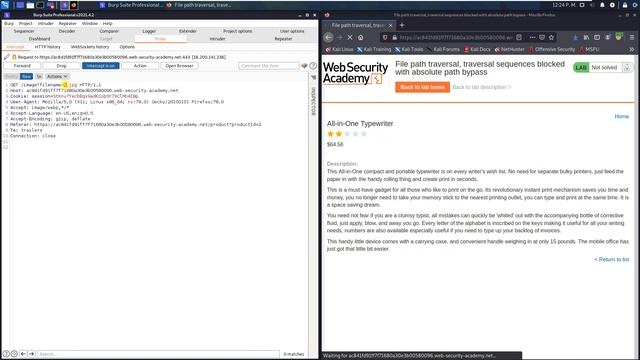Open the Kali applications menu icon
640x360 pixels.
click(x=5, y=5)
